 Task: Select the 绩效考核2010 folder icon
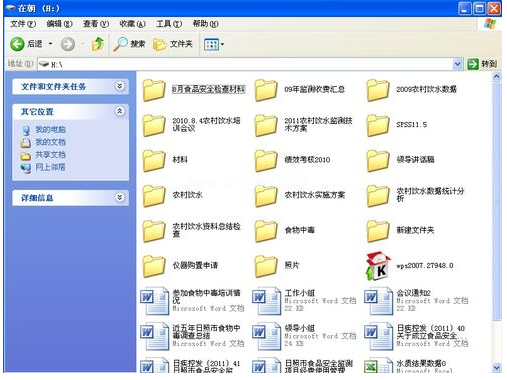(x=266, y=161)
